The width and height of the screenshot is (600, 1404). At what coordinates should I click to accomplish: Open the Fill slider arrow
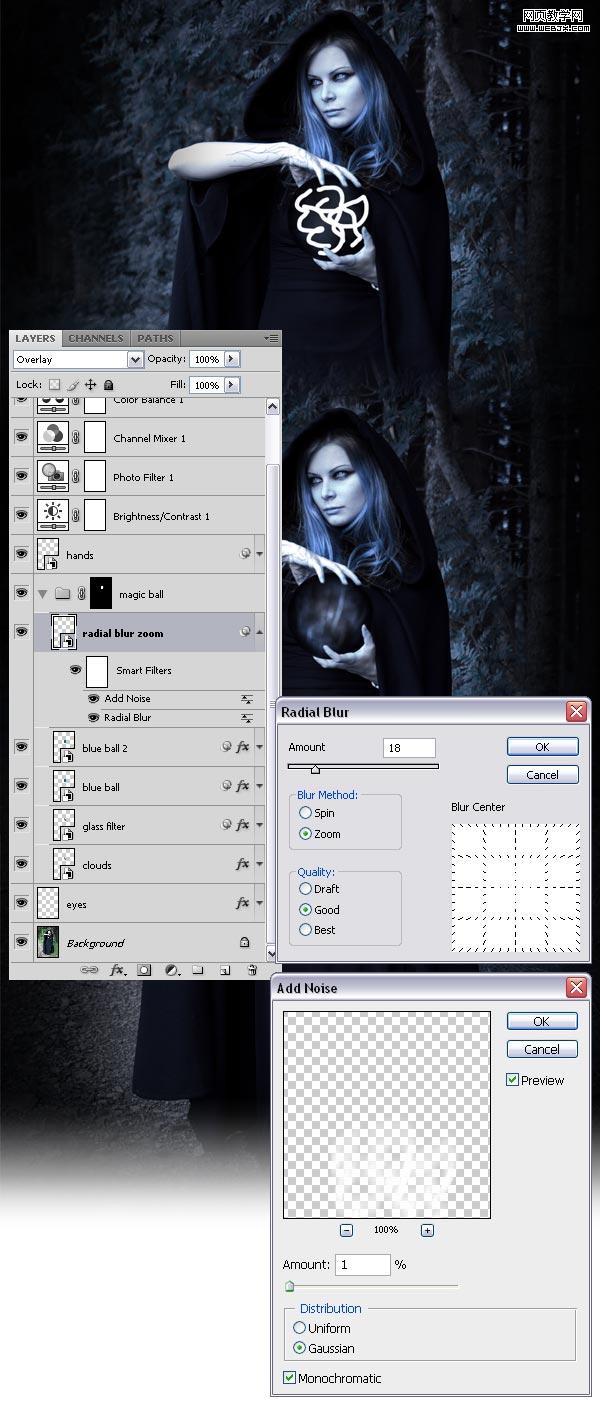[232, 384]
